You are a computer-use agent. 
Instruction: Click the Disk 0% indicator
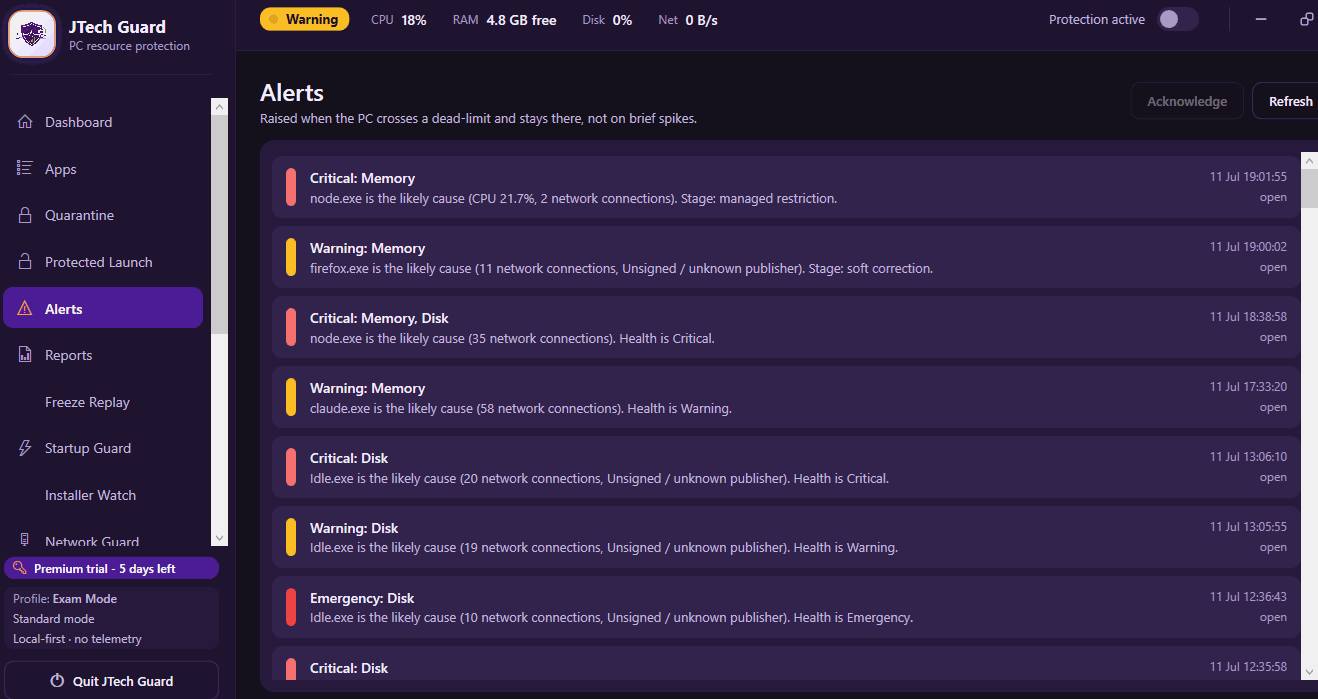coord(607,20)
